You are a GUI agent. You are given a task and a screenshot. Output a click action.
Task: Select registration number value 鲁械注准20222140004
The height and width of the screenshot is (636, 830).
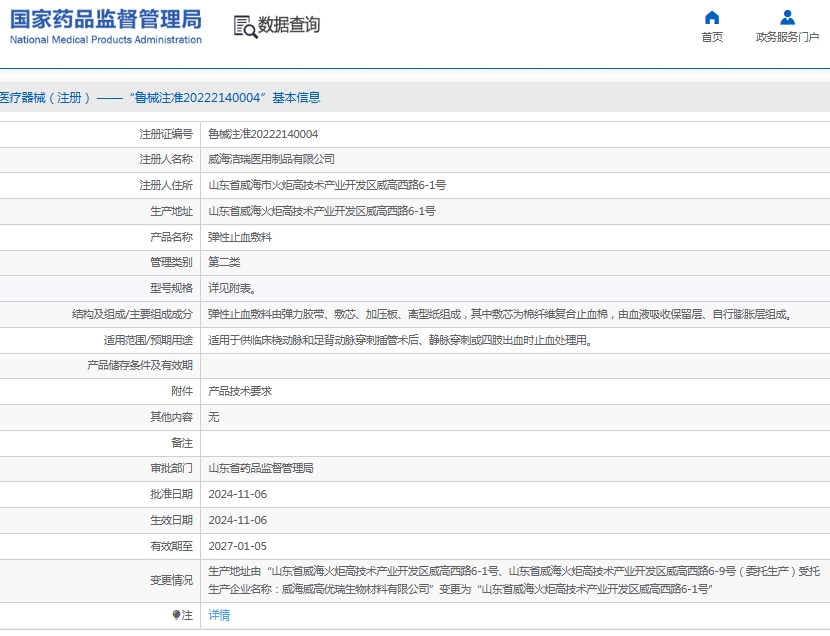pyautogui.click(x=263, y=134)
